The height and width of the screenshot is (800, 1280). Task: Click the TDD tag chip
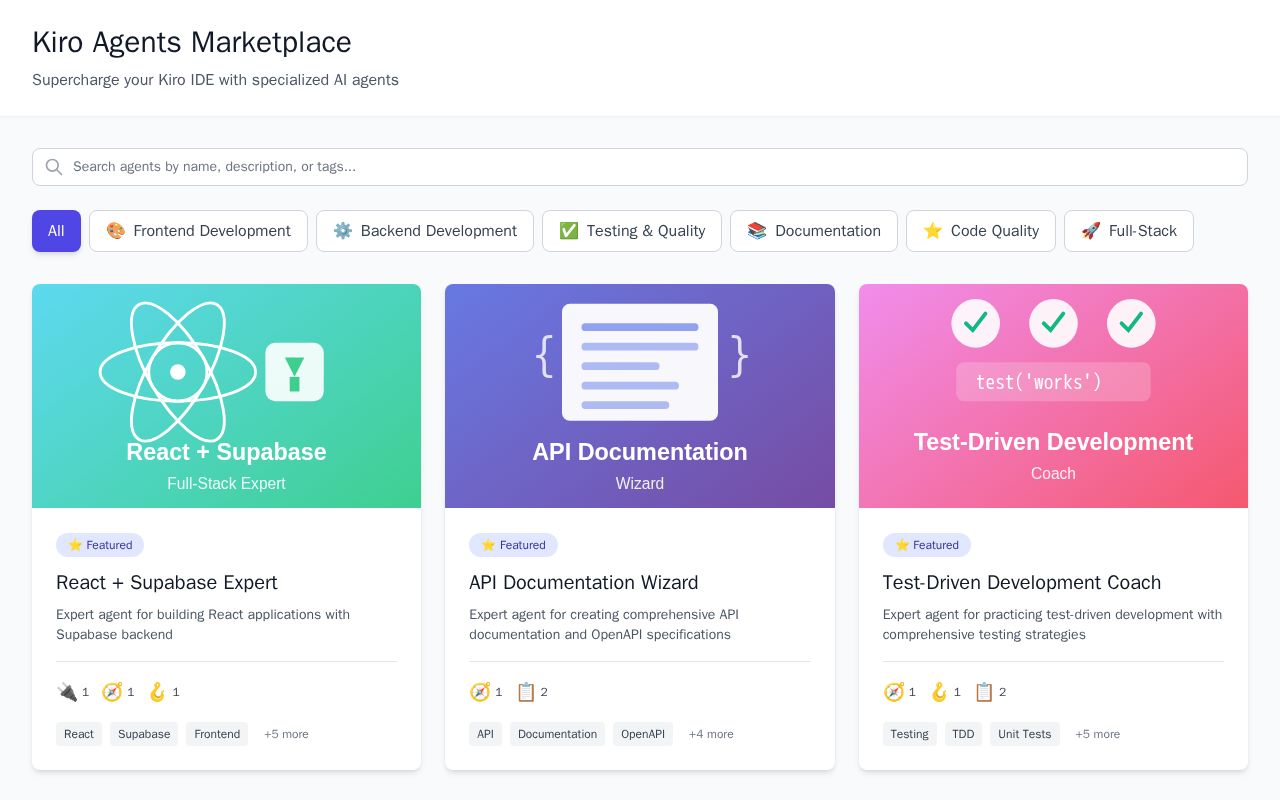point(963,734)
